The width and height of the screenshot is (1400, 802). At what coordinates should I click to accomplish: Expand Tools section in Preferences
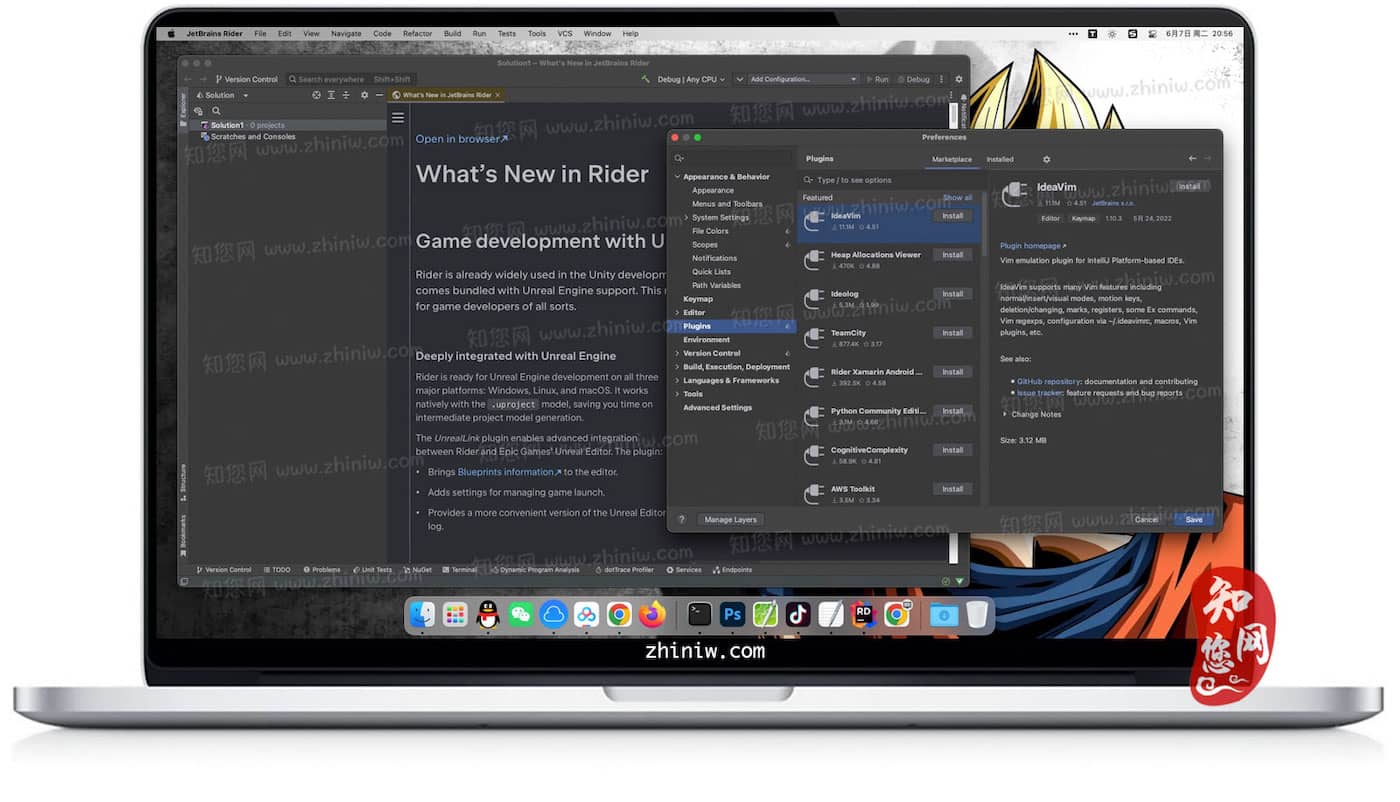point(677,394)
